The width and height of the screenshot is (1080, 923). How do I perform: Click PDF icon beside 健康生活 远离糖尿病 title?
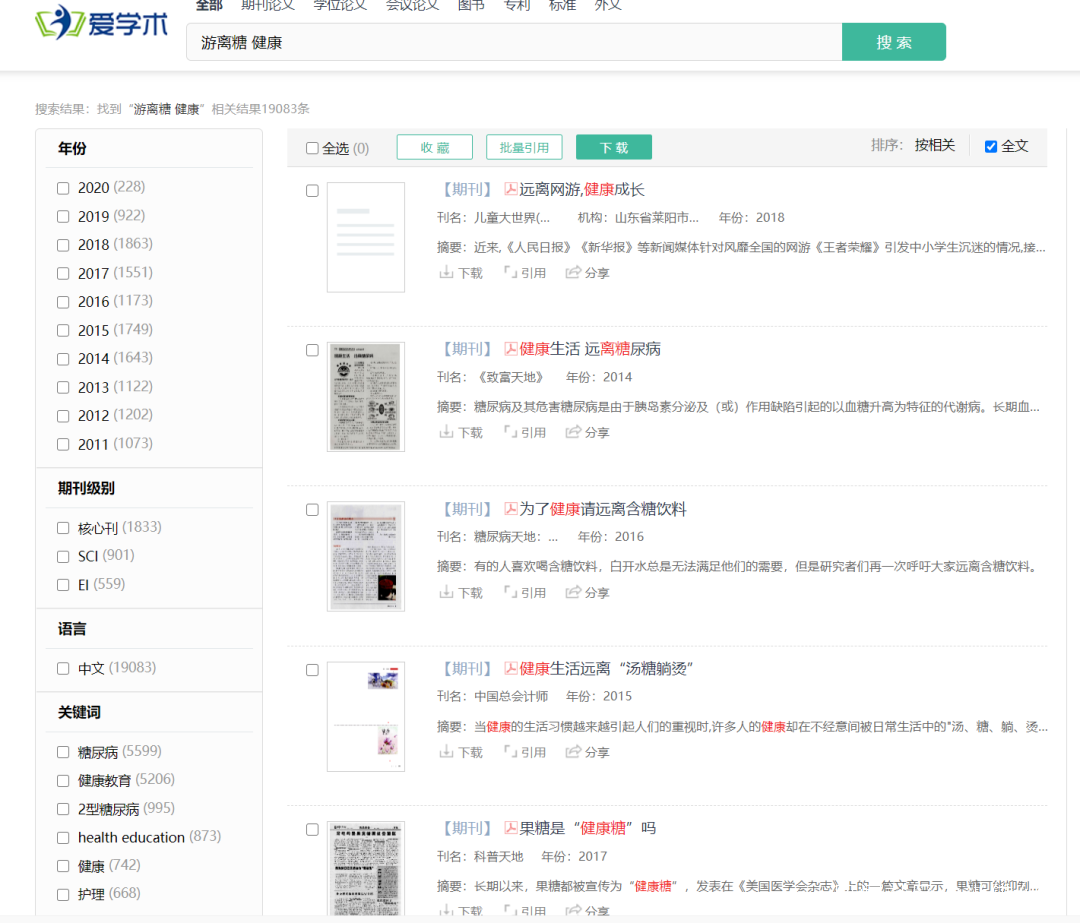[510, 349]
